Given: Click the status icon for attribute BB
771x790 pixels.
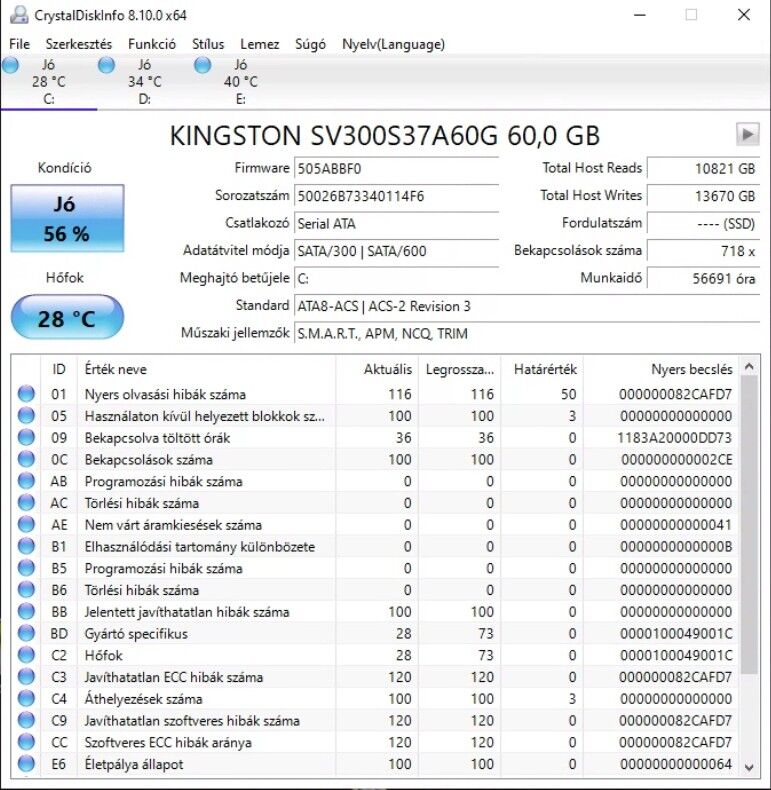Looking at the screenshot, I should [26, 612].
